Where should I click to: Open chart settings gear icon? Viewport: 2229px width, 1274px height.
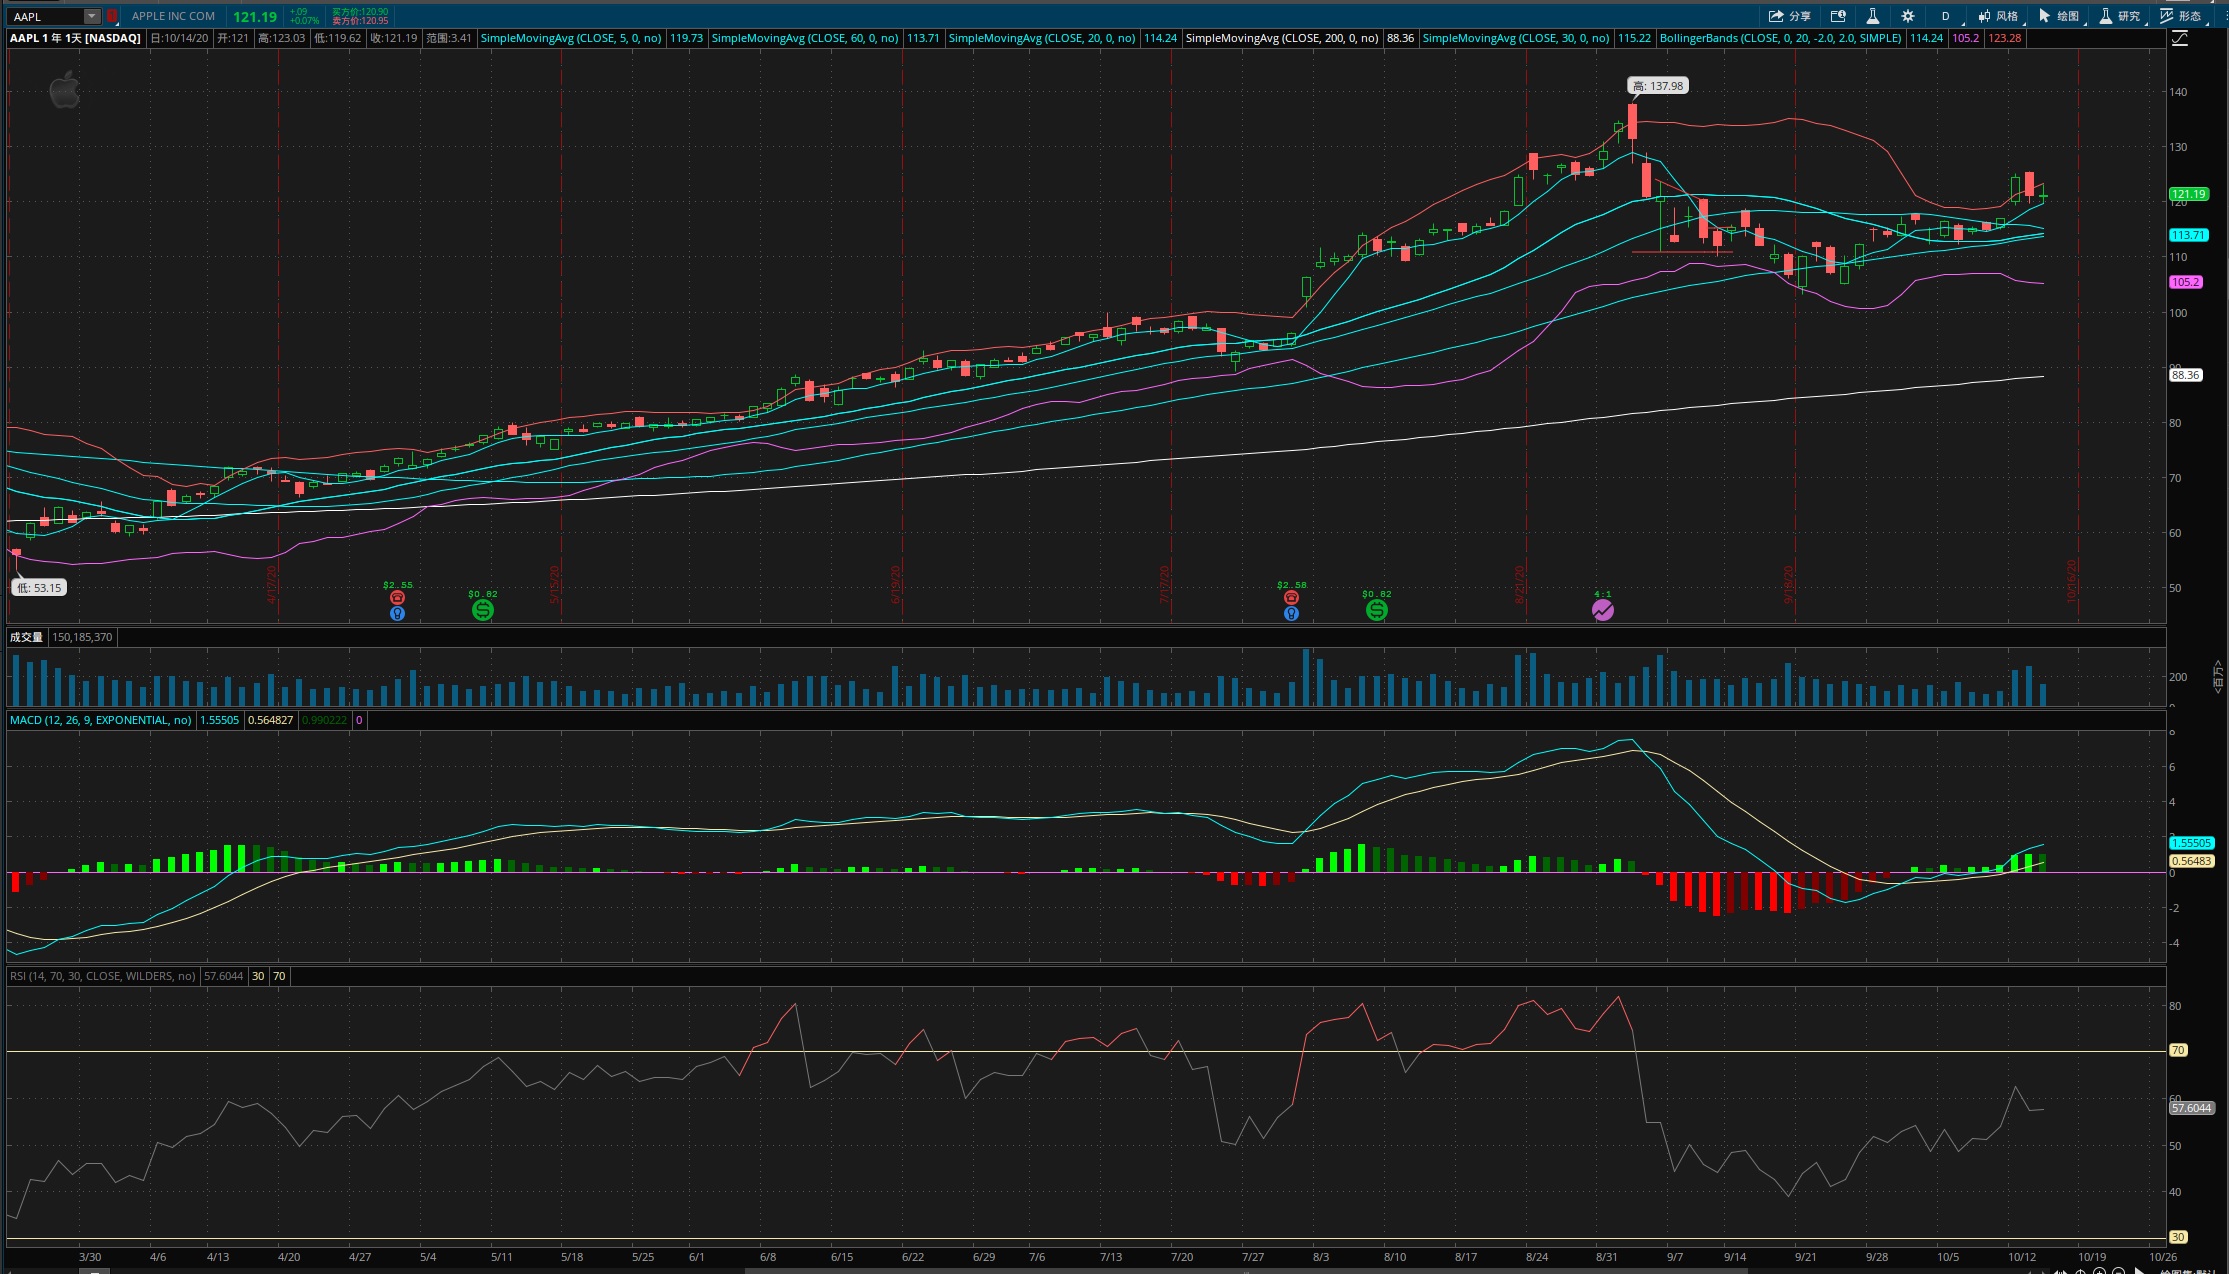[x=1908, y=16]
